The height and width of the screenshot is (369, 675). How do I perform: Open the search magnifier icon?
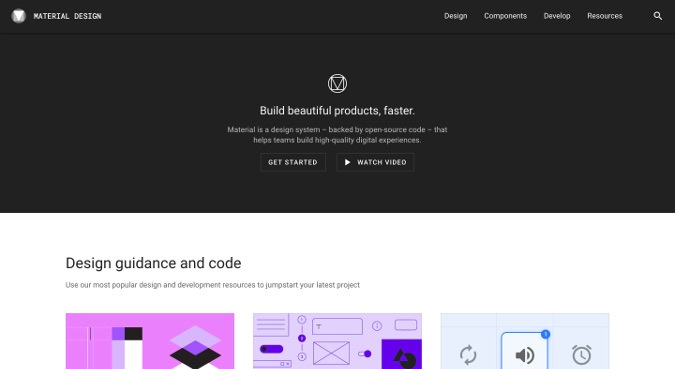[x=657, y=16]
